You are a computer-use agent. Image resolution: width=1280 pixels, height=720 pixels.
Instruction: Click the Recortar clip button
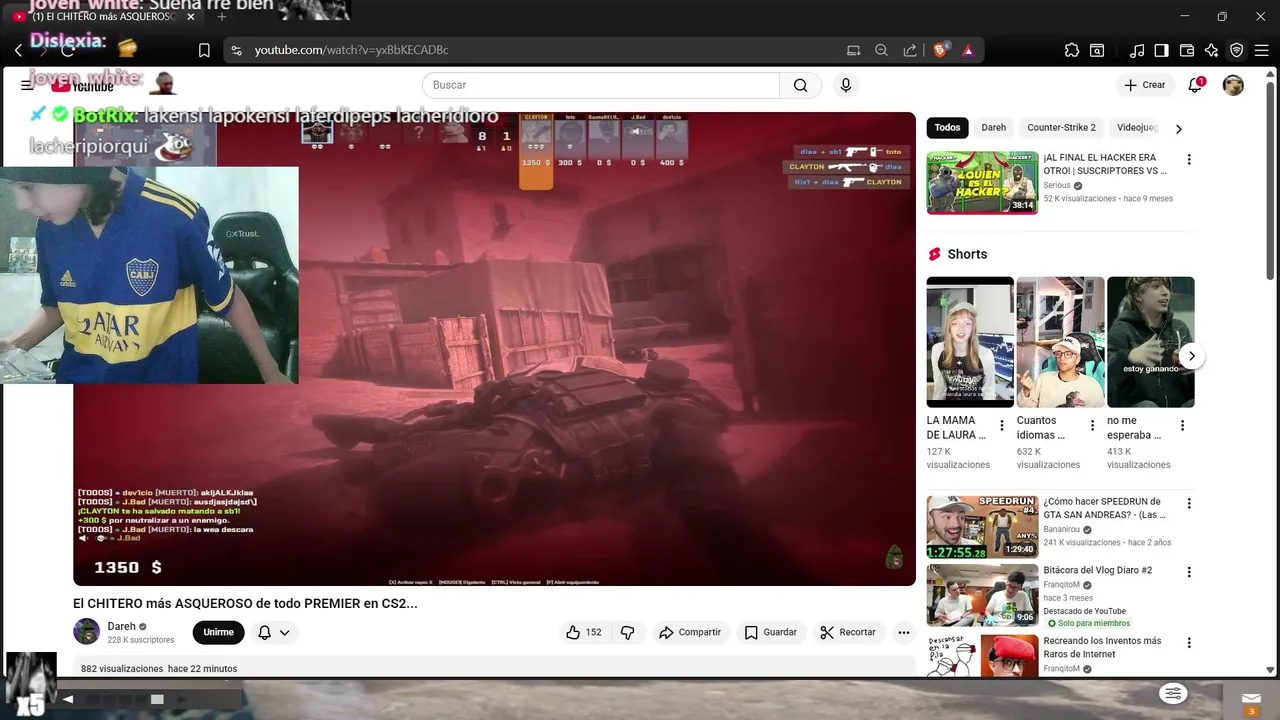(x=847, y=632)
